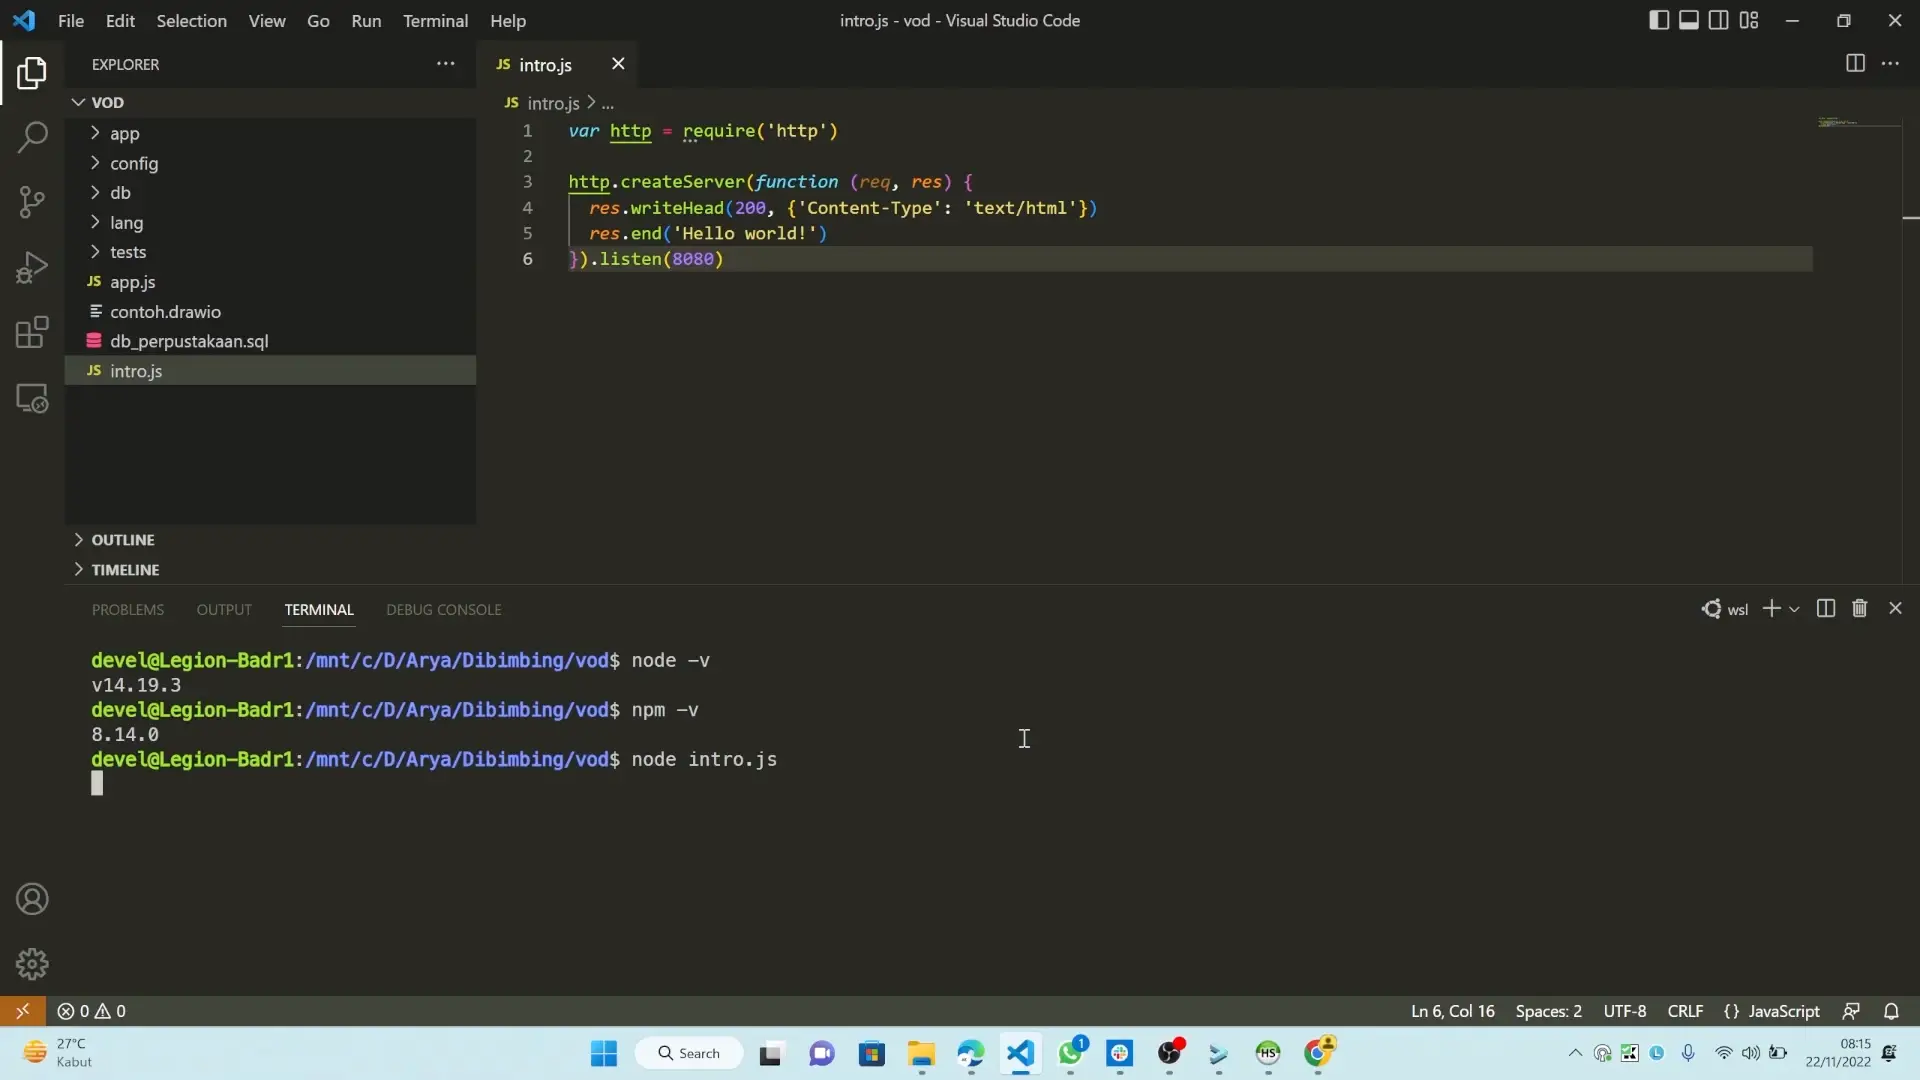1920x1080 pixels.
Task: Open the Search view in the activity bar
Action: click(x=33, y=135)
